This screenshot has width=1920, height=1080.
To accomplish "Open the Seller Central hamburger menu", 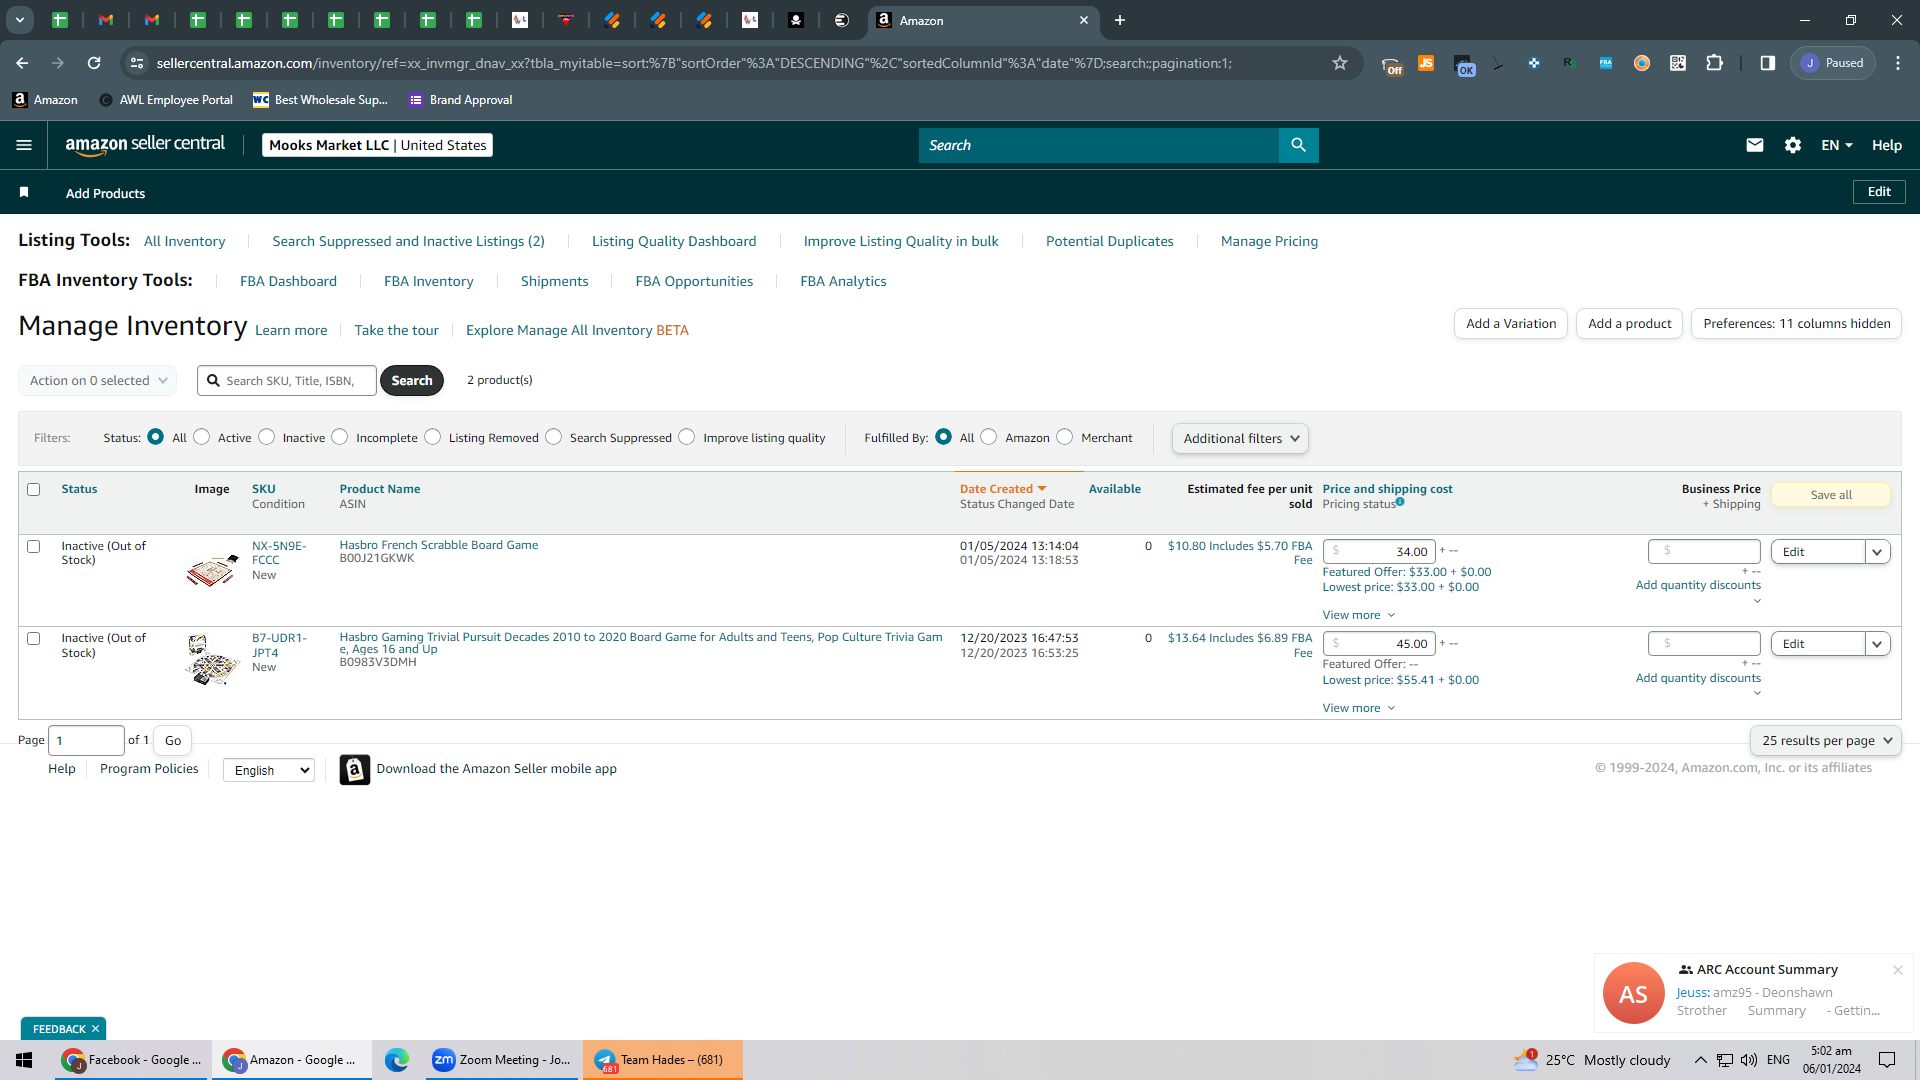I will 24,145.
